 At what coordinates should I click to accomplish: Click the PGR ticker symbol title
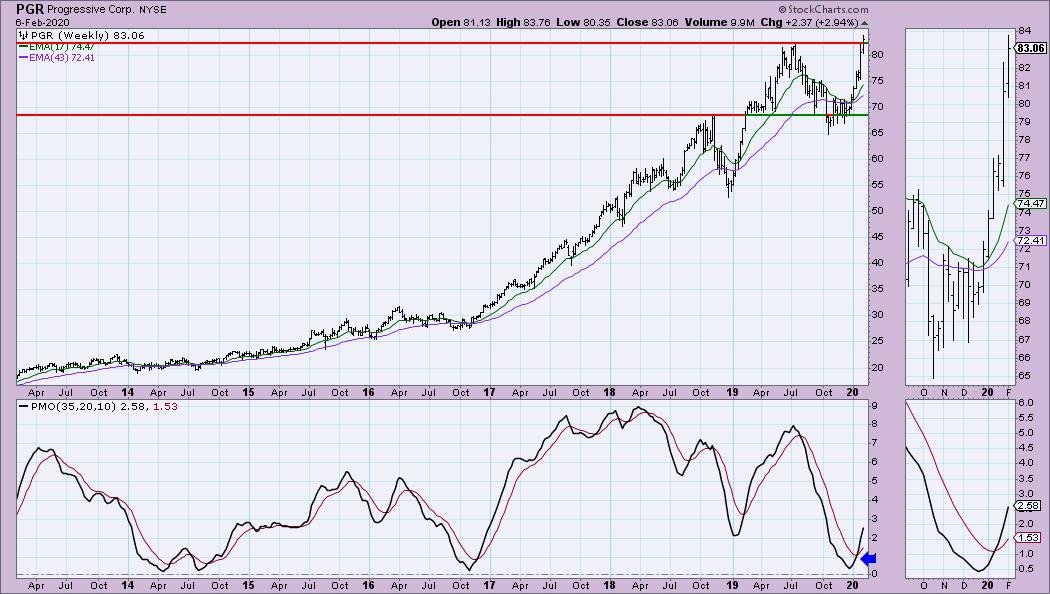(30, 9)
